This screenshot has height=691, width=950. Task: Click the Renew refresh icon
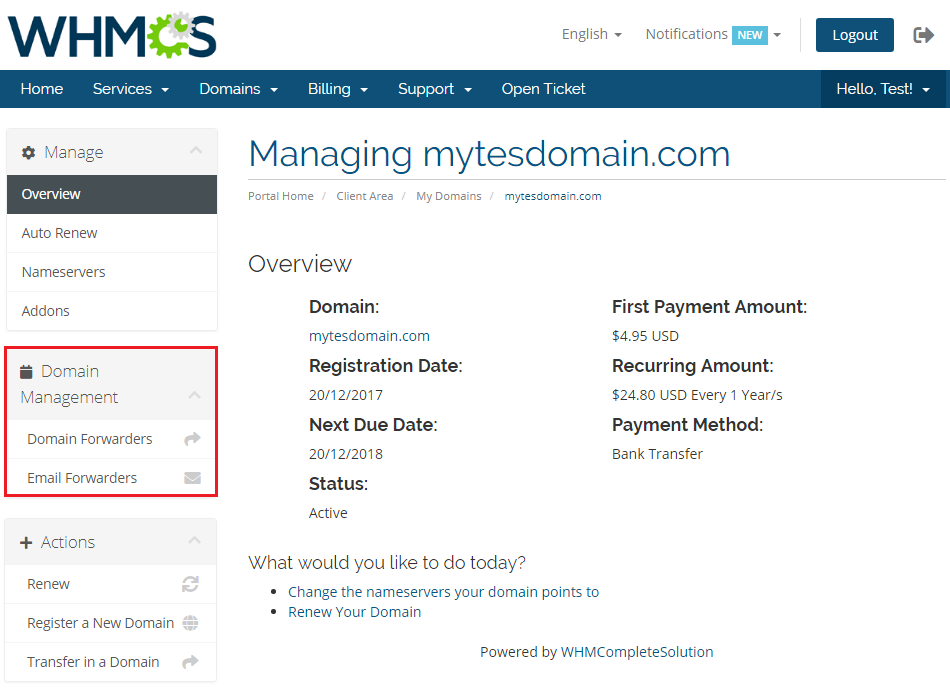pyautogui.click(x=190, y=584)
